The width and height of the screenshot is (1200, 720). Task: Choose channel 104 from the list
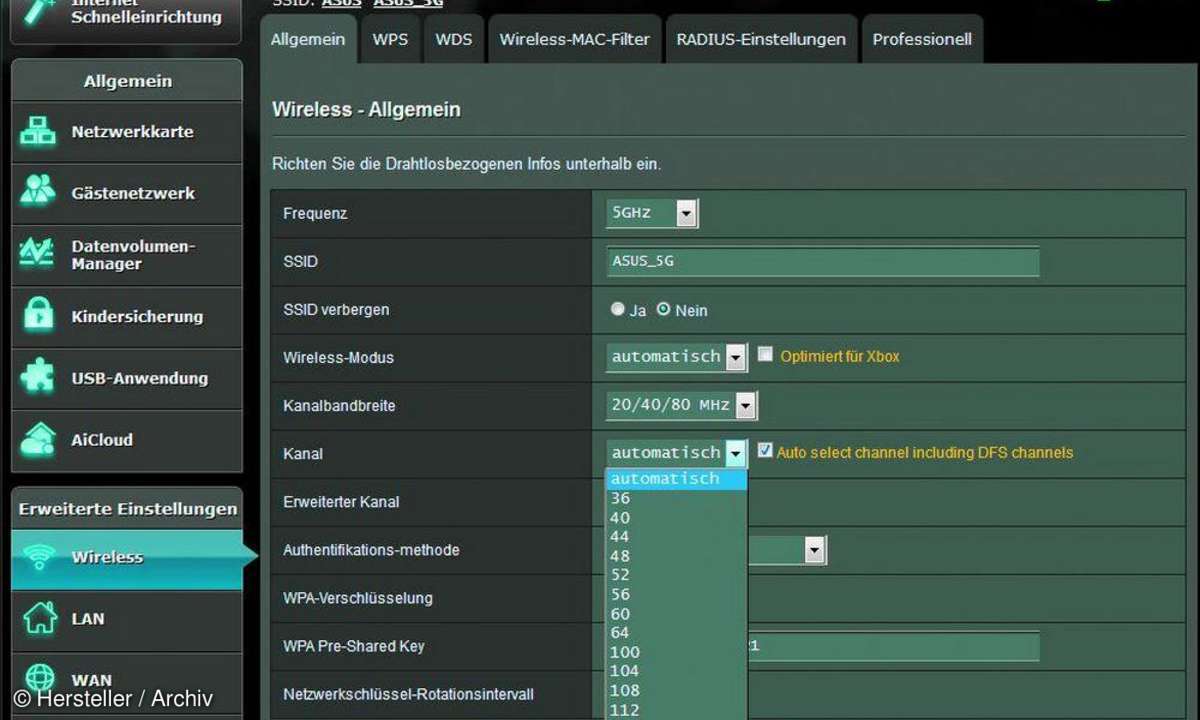click(676, 671)
